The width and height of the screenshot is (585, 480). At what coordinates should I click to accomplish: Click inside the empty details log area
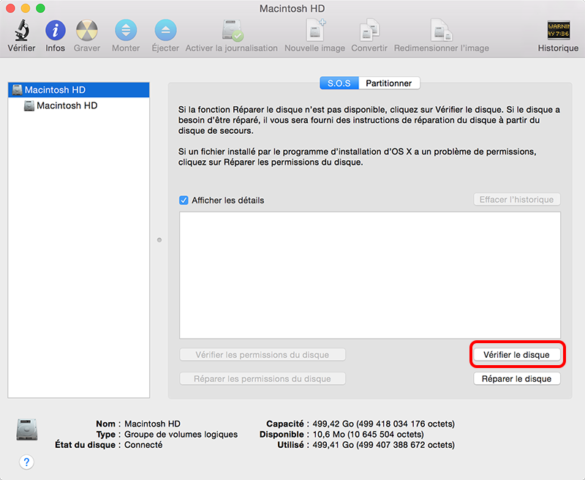(x=370, y=275)
